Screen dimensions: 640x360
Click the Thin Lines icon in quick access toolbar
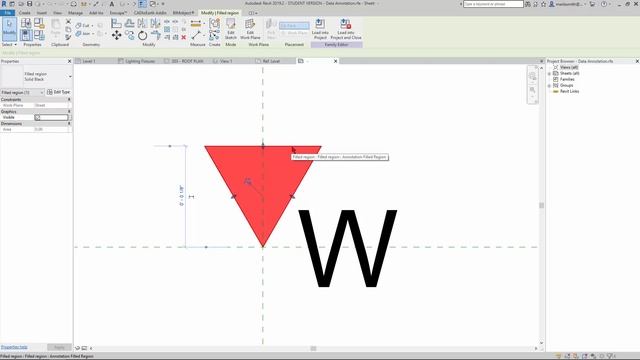pos(142,4)
